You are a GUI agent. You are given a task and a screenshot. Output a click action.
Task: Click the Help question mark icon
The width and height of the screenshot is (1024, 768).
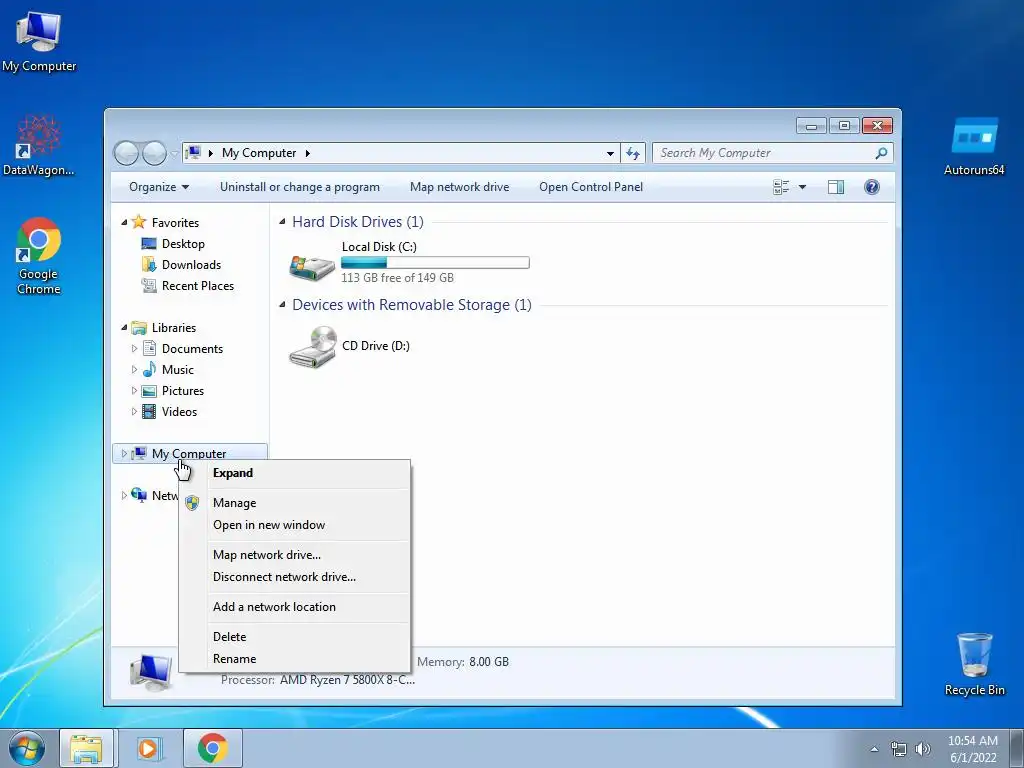[x=871, y=187]
